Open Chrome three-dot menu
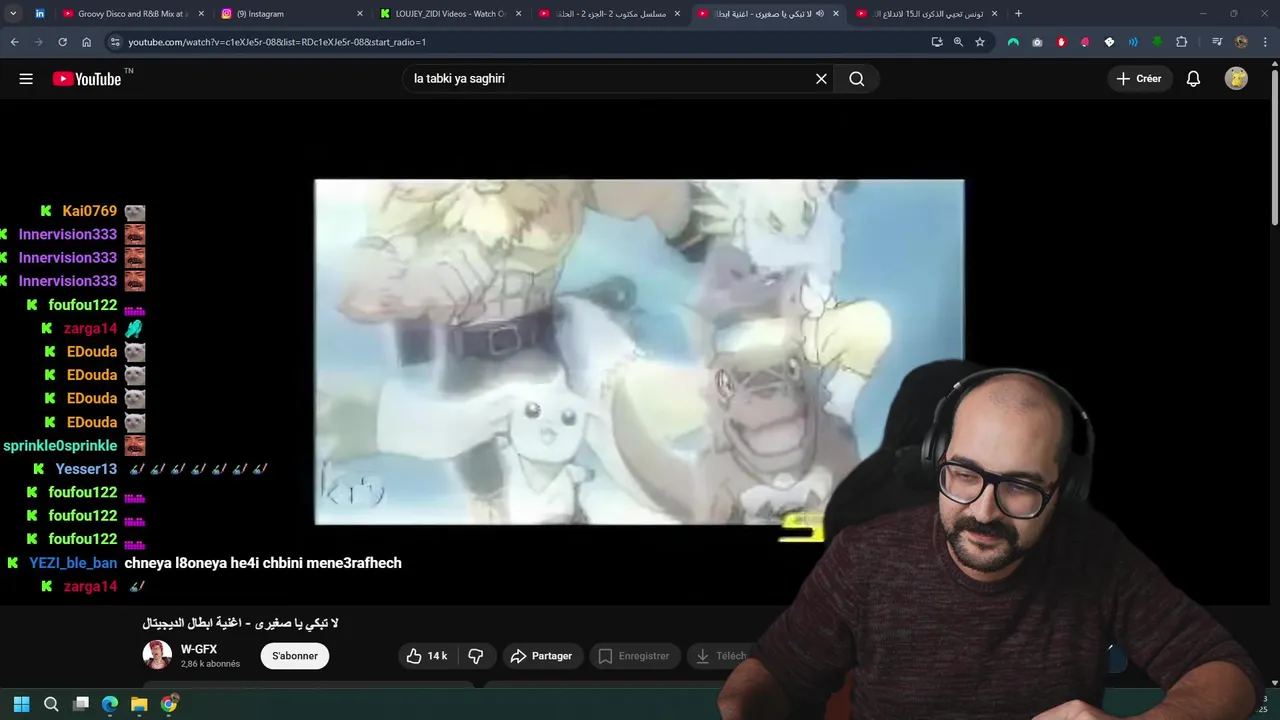Image resolution: width=1280 pixels, height=720 pixels. [1265, 42]
